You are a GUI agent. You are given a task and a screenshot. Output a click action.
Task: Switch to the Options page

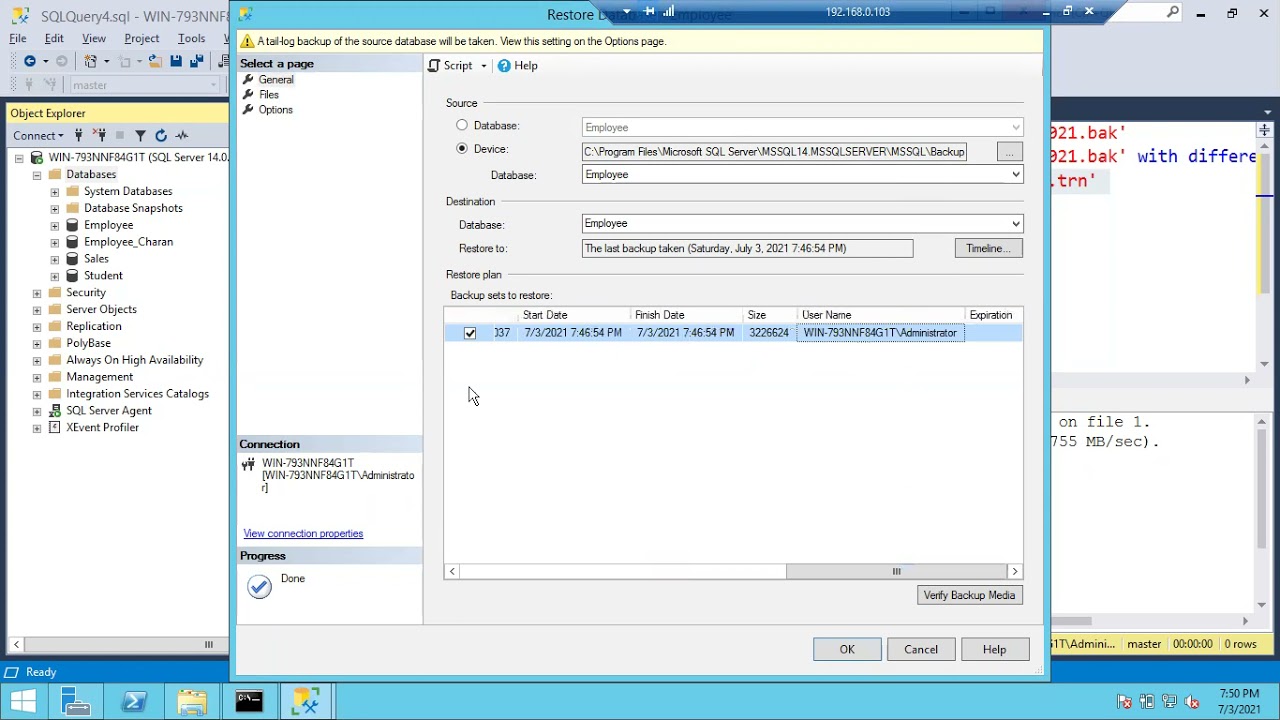click(x=275, y=110)
